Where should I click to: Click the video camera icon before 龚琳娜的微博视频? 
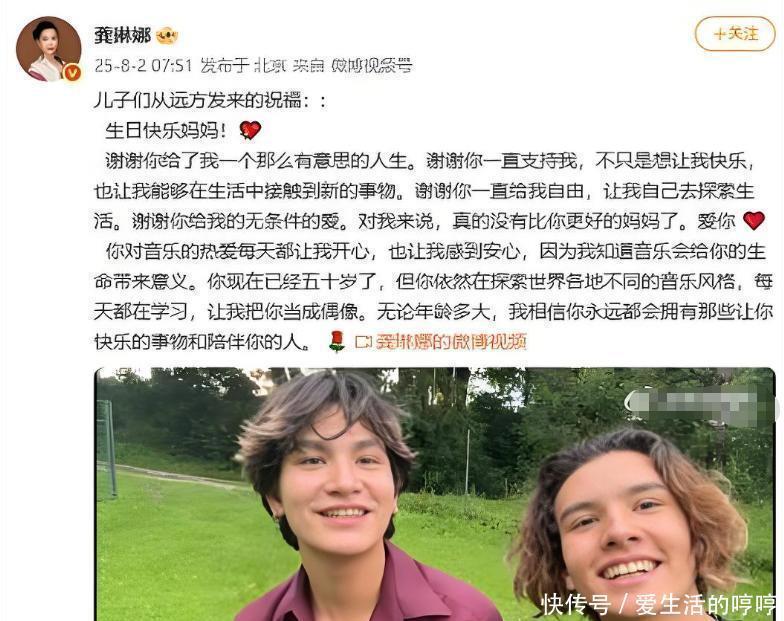point(363,342)
